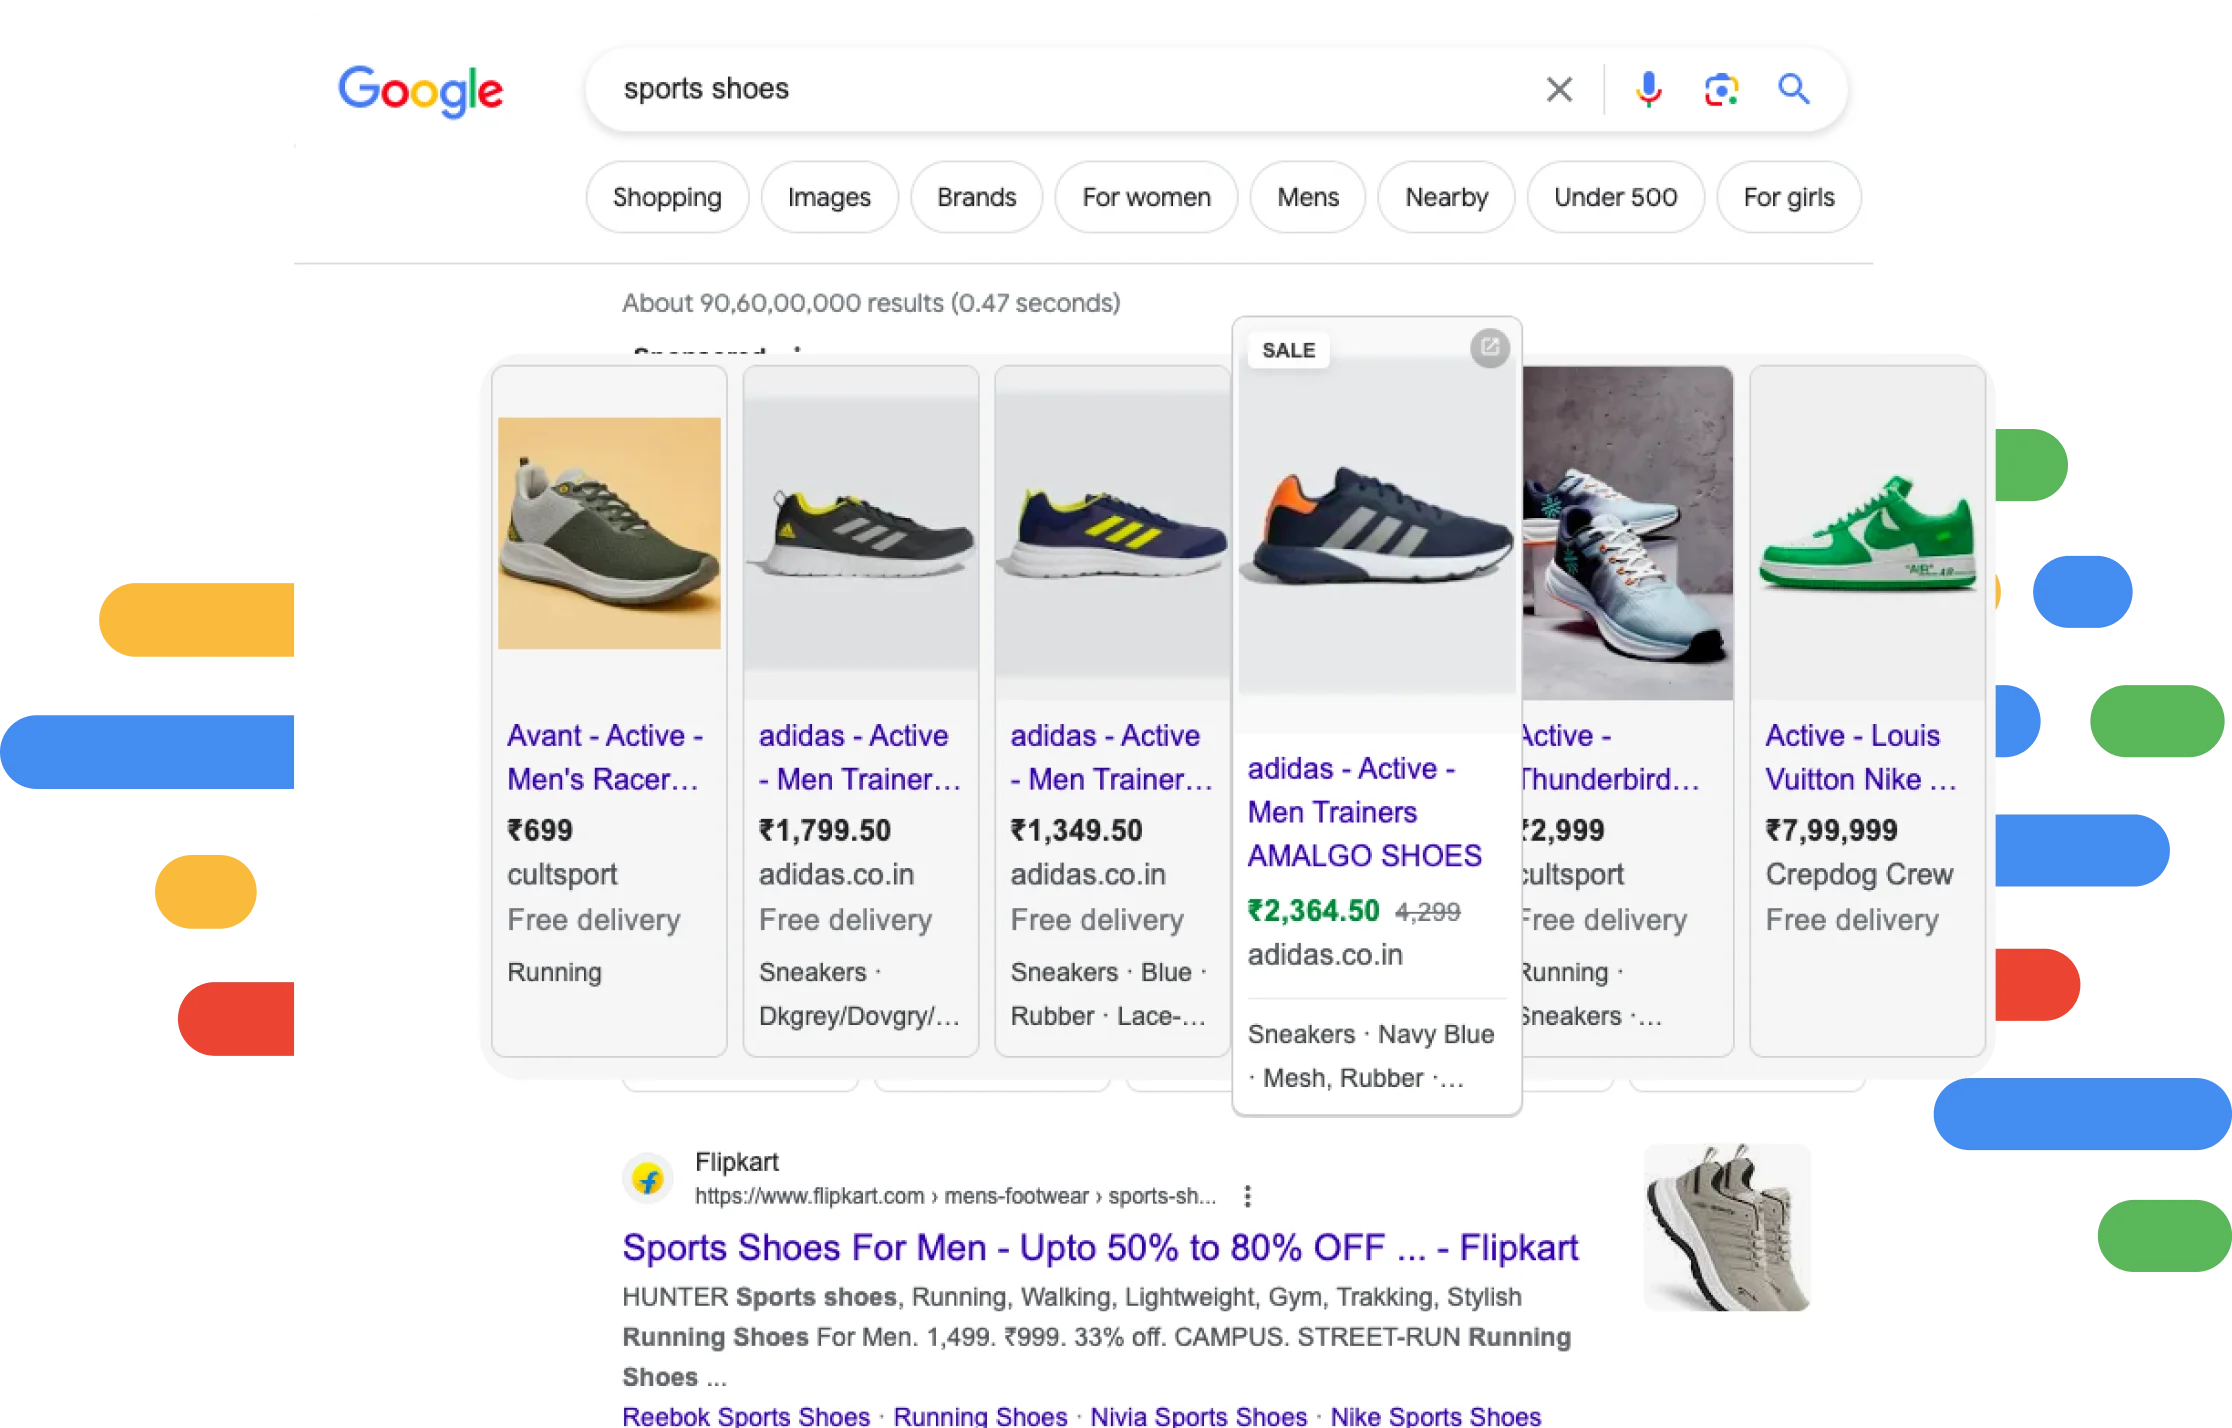Open 'Active - Thunderbird' product link
Viewport: 2232px width, 1428px height.
(1609, 757)
